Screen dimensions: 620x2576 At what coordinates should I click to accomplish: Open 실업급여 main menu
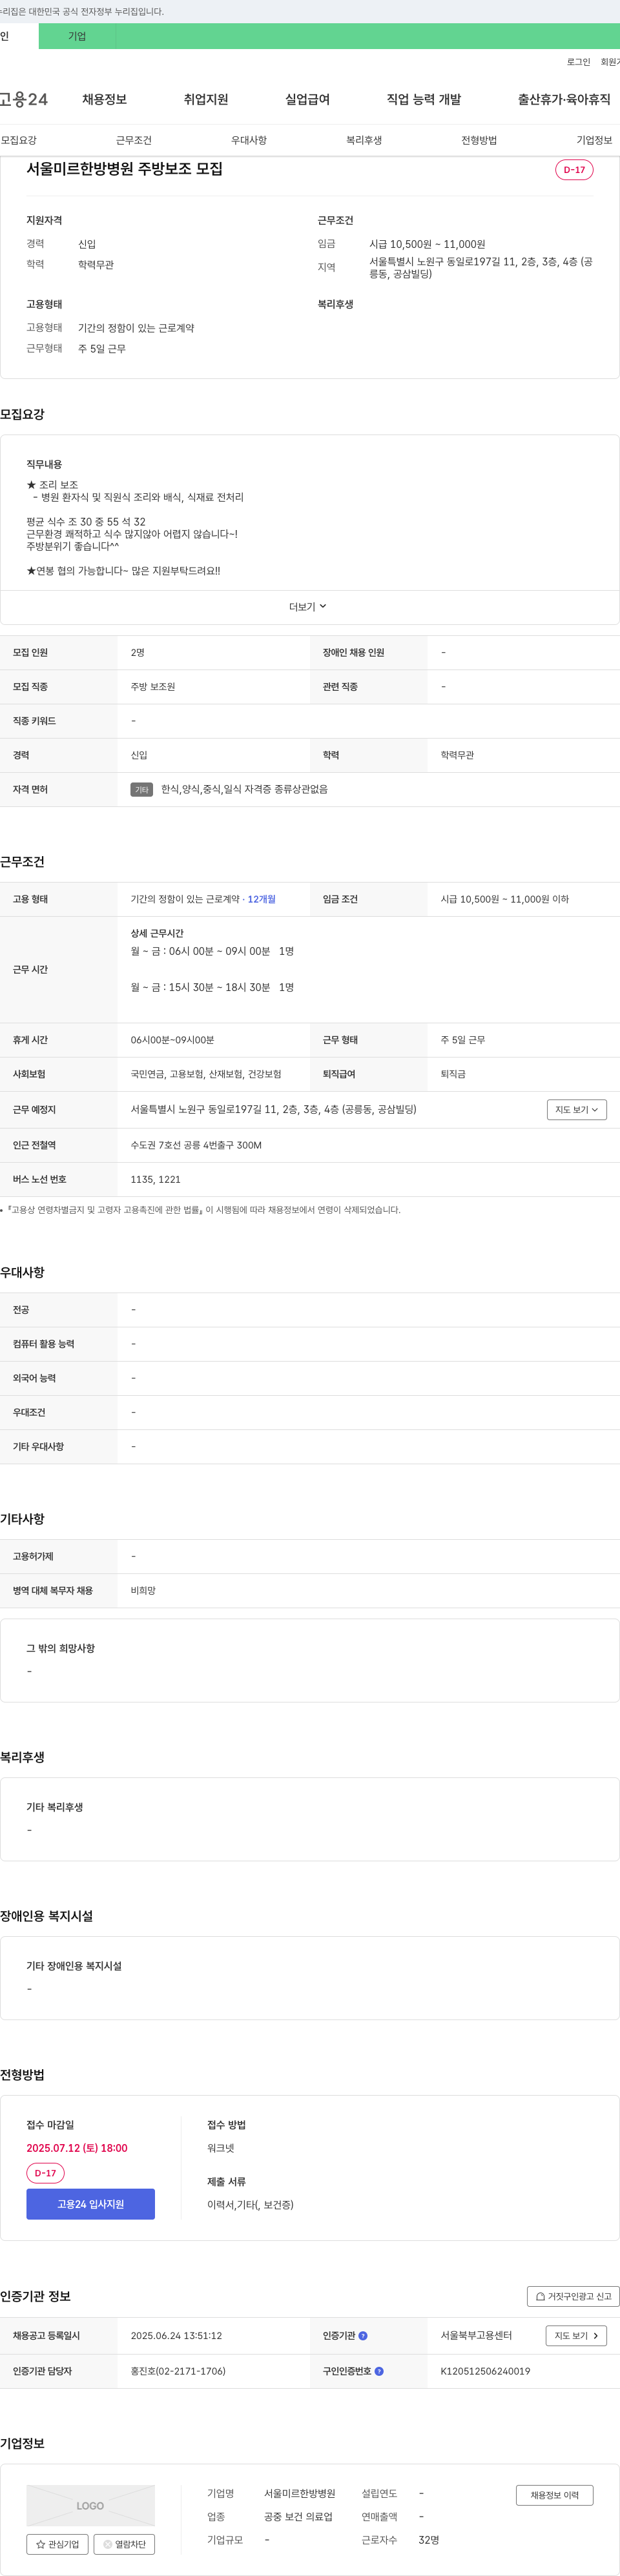click(x=307, y=99)
